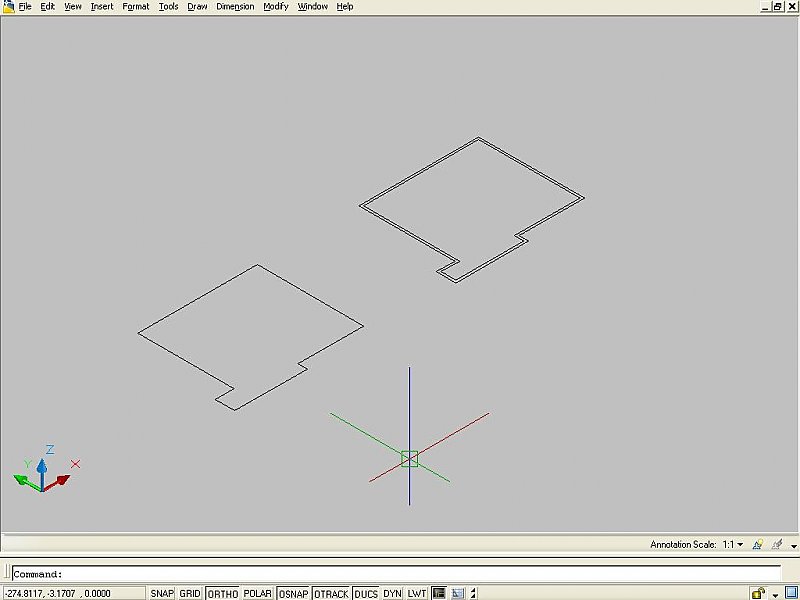The image size is (800, 600).
Task: Open the Help menu
Action: tap(345, 7)
